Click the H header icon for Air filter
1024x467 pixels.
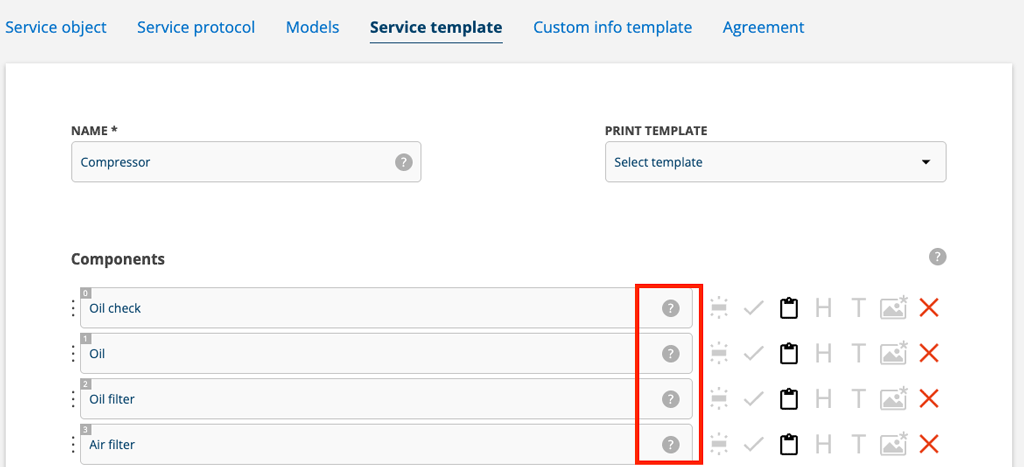[823, 444]
